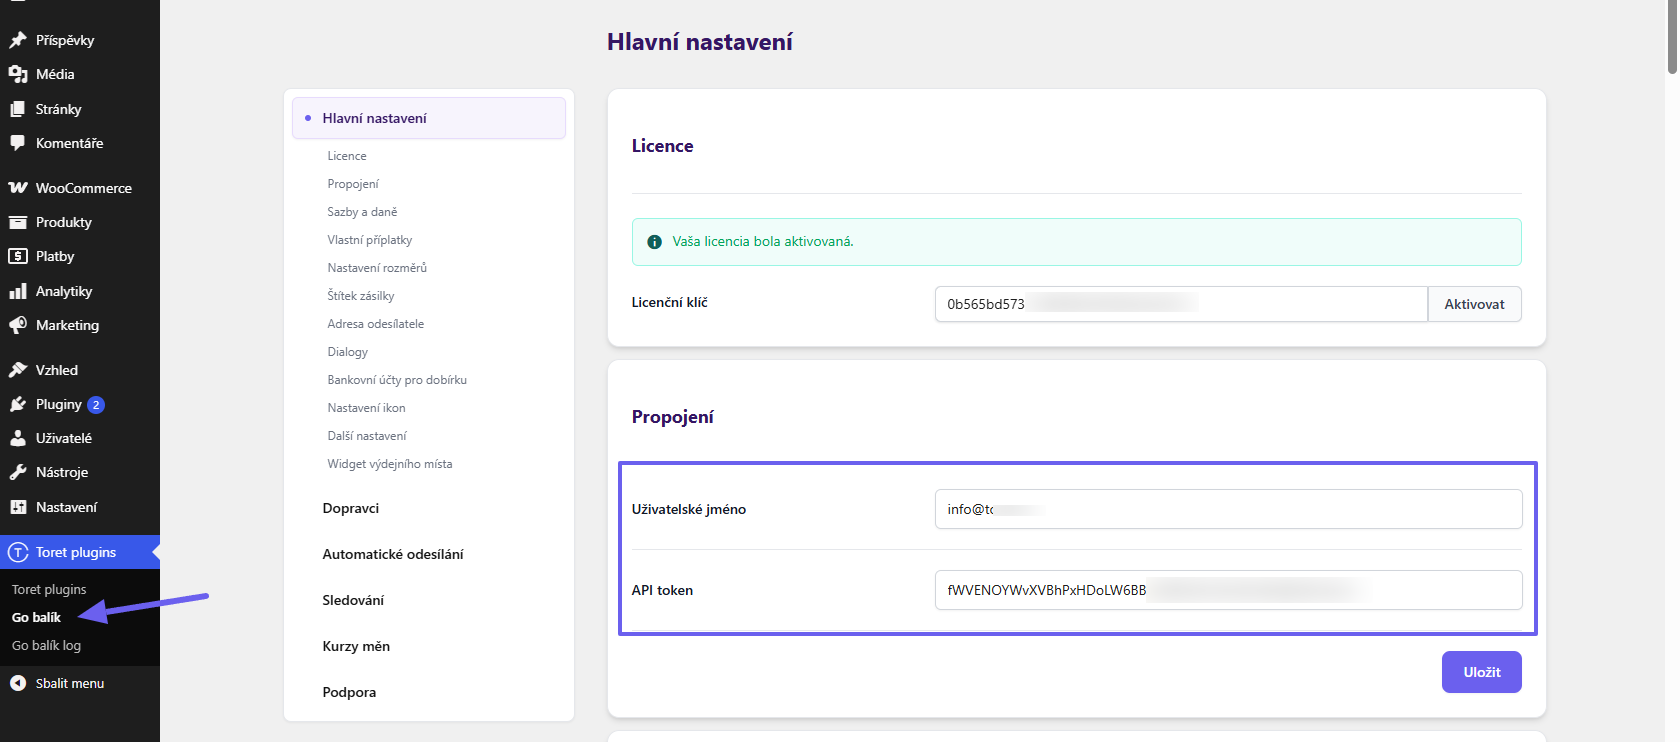Click the Příspěvky pin icon
1680x742 pixels.
18,40
